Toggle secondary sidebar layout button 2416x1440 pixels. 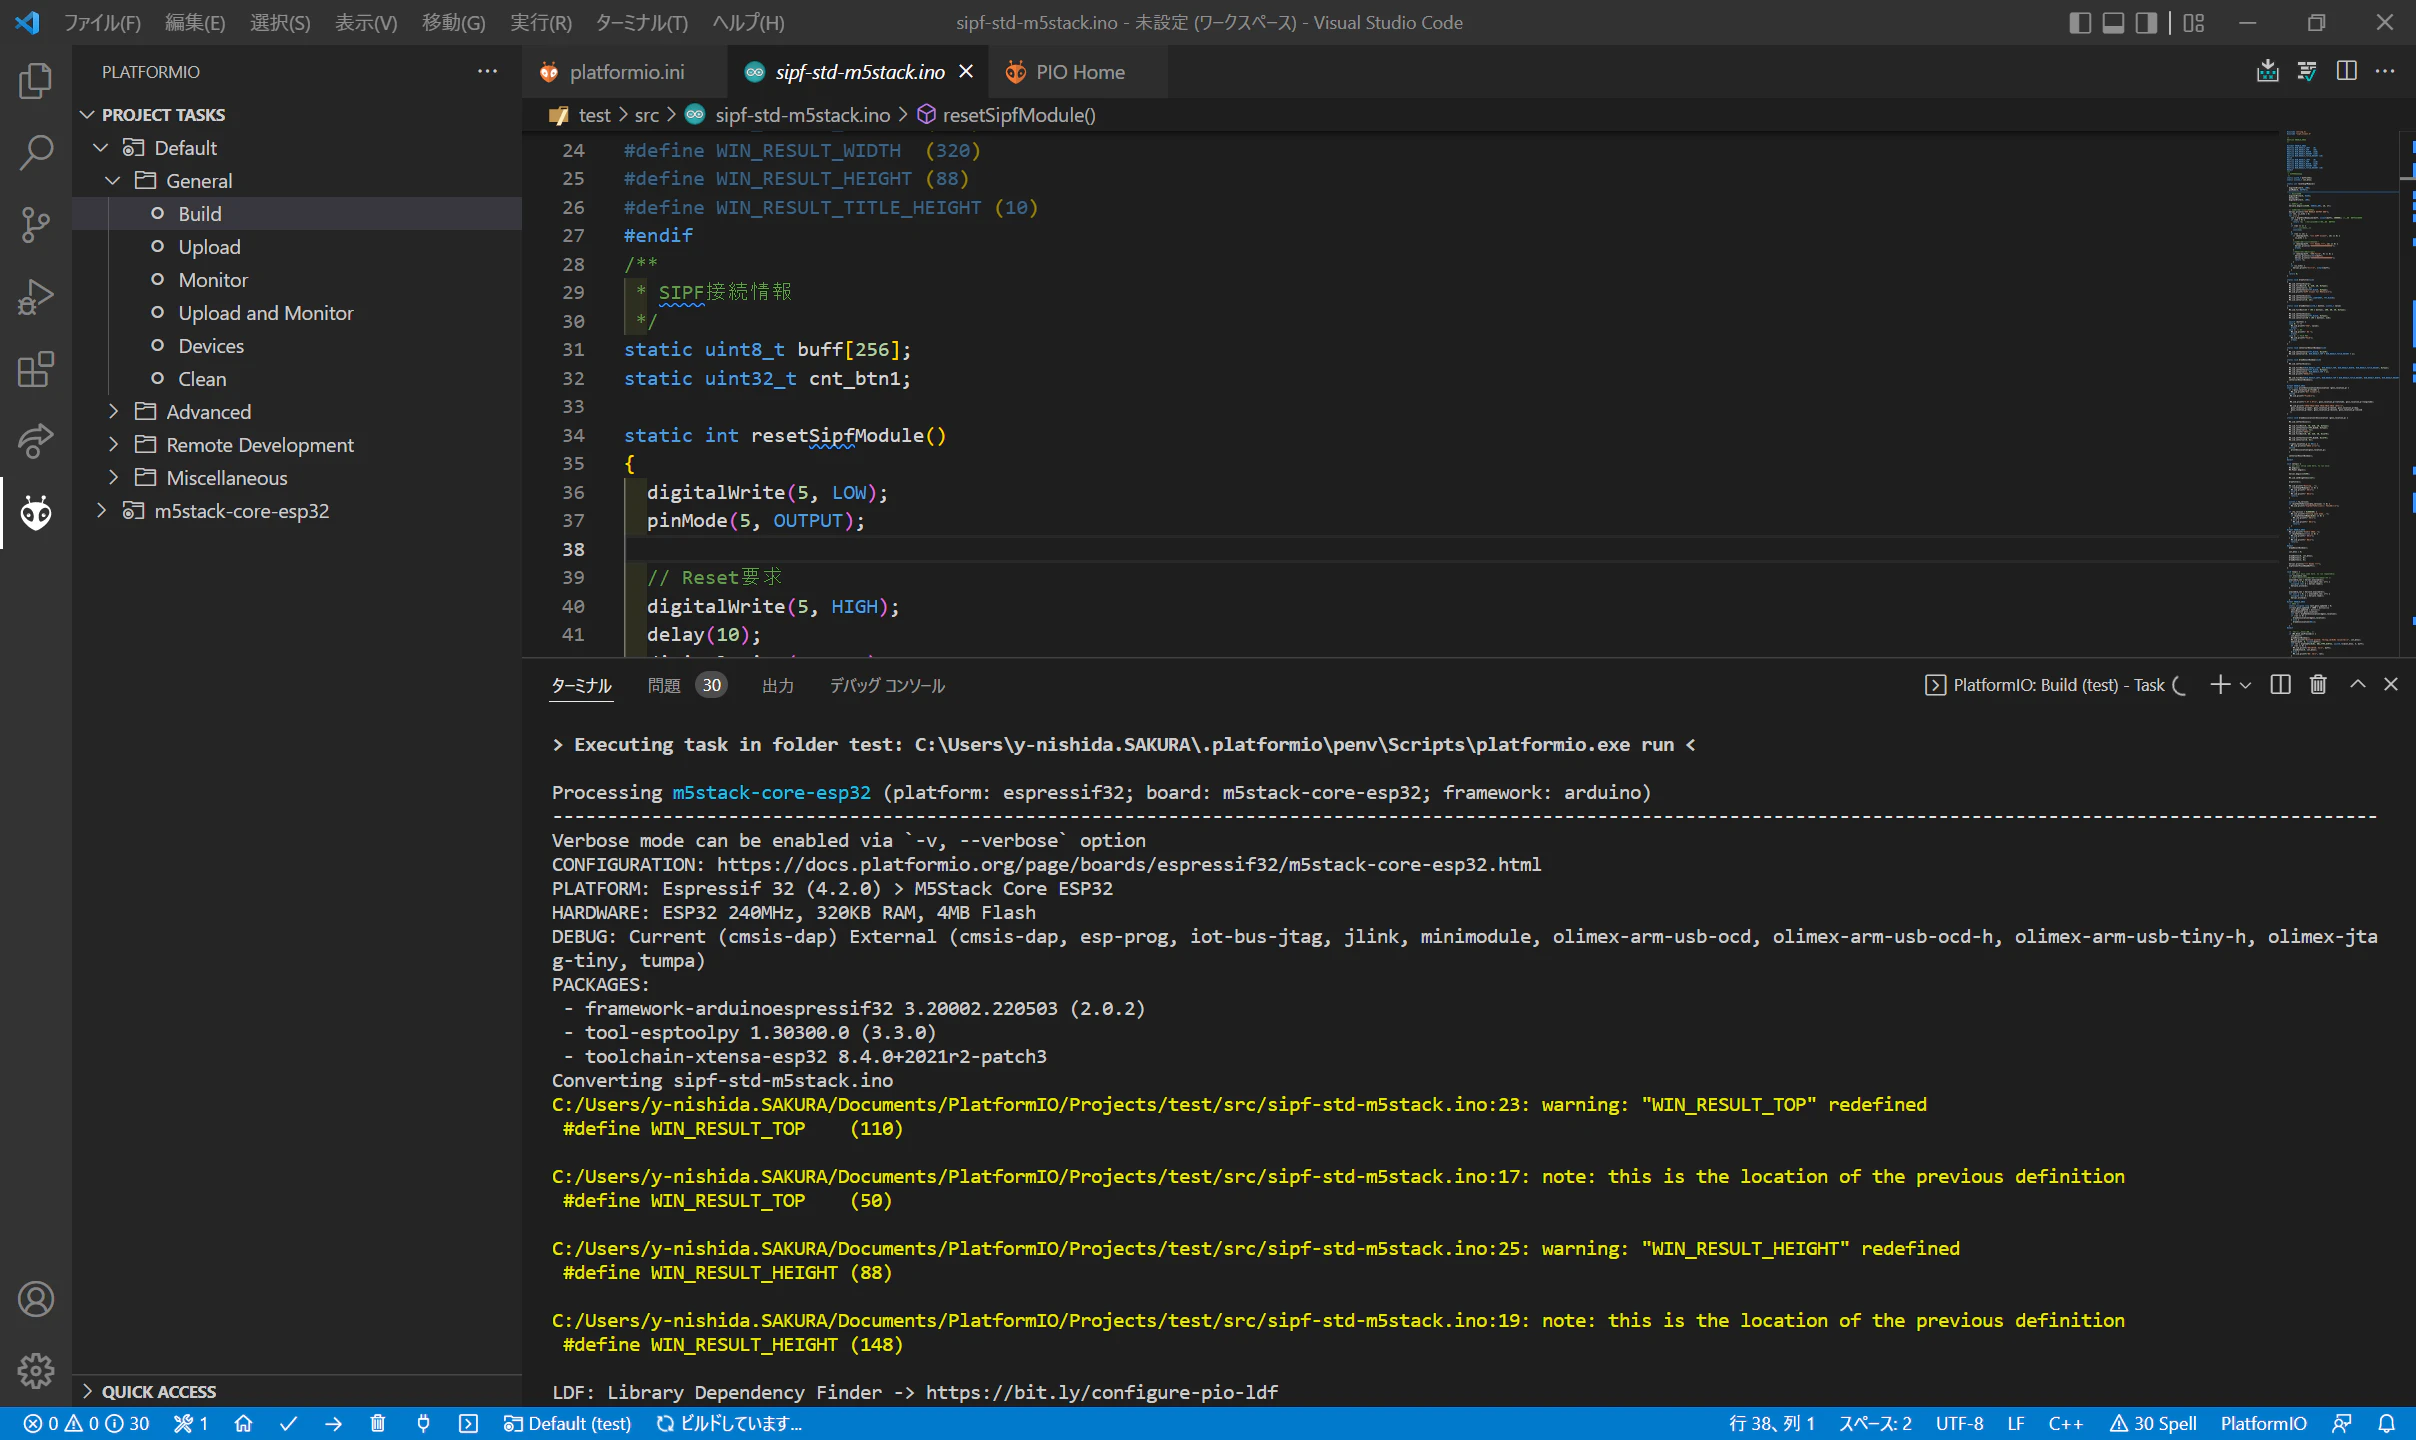(2146, 22)
